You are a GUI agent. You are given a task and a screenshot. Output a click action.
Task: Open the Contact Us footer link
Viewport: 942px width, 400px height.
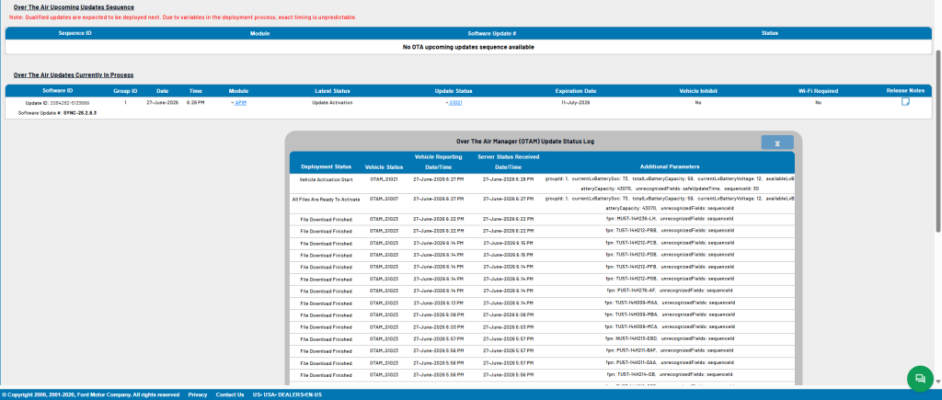tap(230, 395)
